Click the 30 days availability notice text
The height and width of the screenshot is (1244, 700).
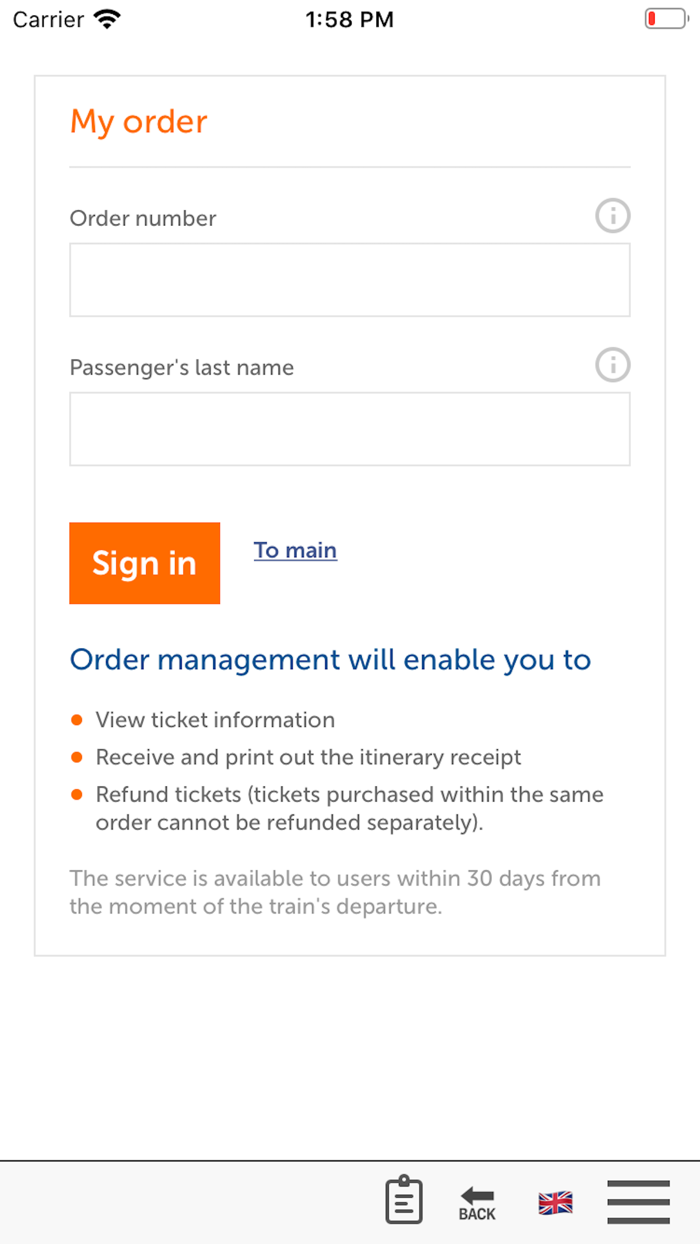(334, 892)
